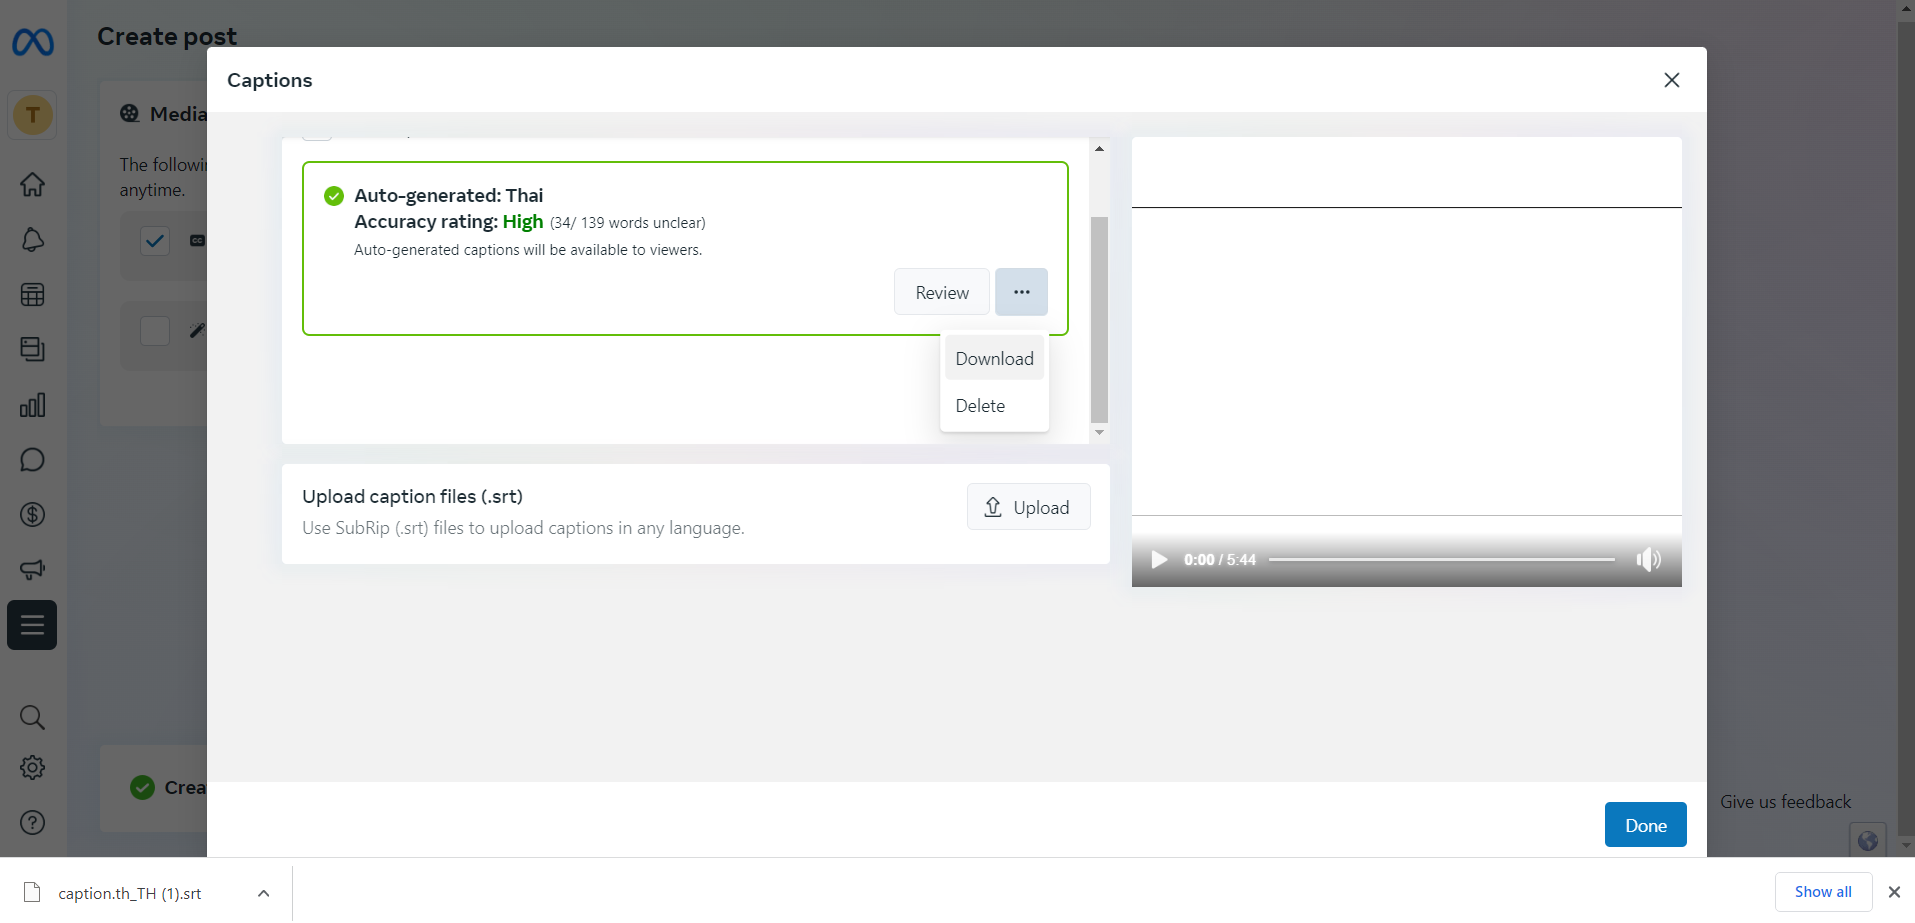Click the video progress seek bar
The width and height of the screenshot is (1915, 923).
point(1441,560)
